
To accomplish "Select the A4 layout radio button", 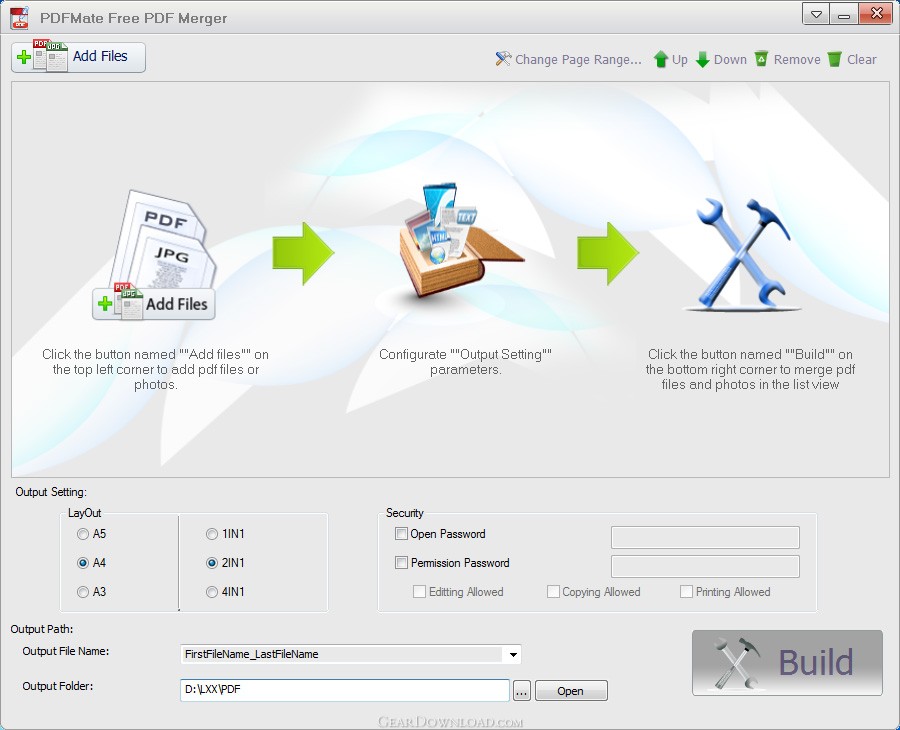I will (83, 563).
